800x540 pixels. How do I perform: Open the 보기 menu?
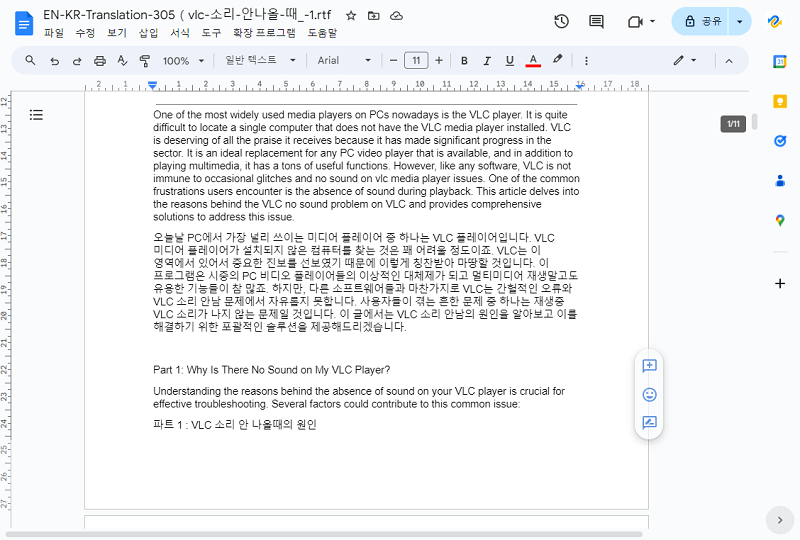(117, 33)
